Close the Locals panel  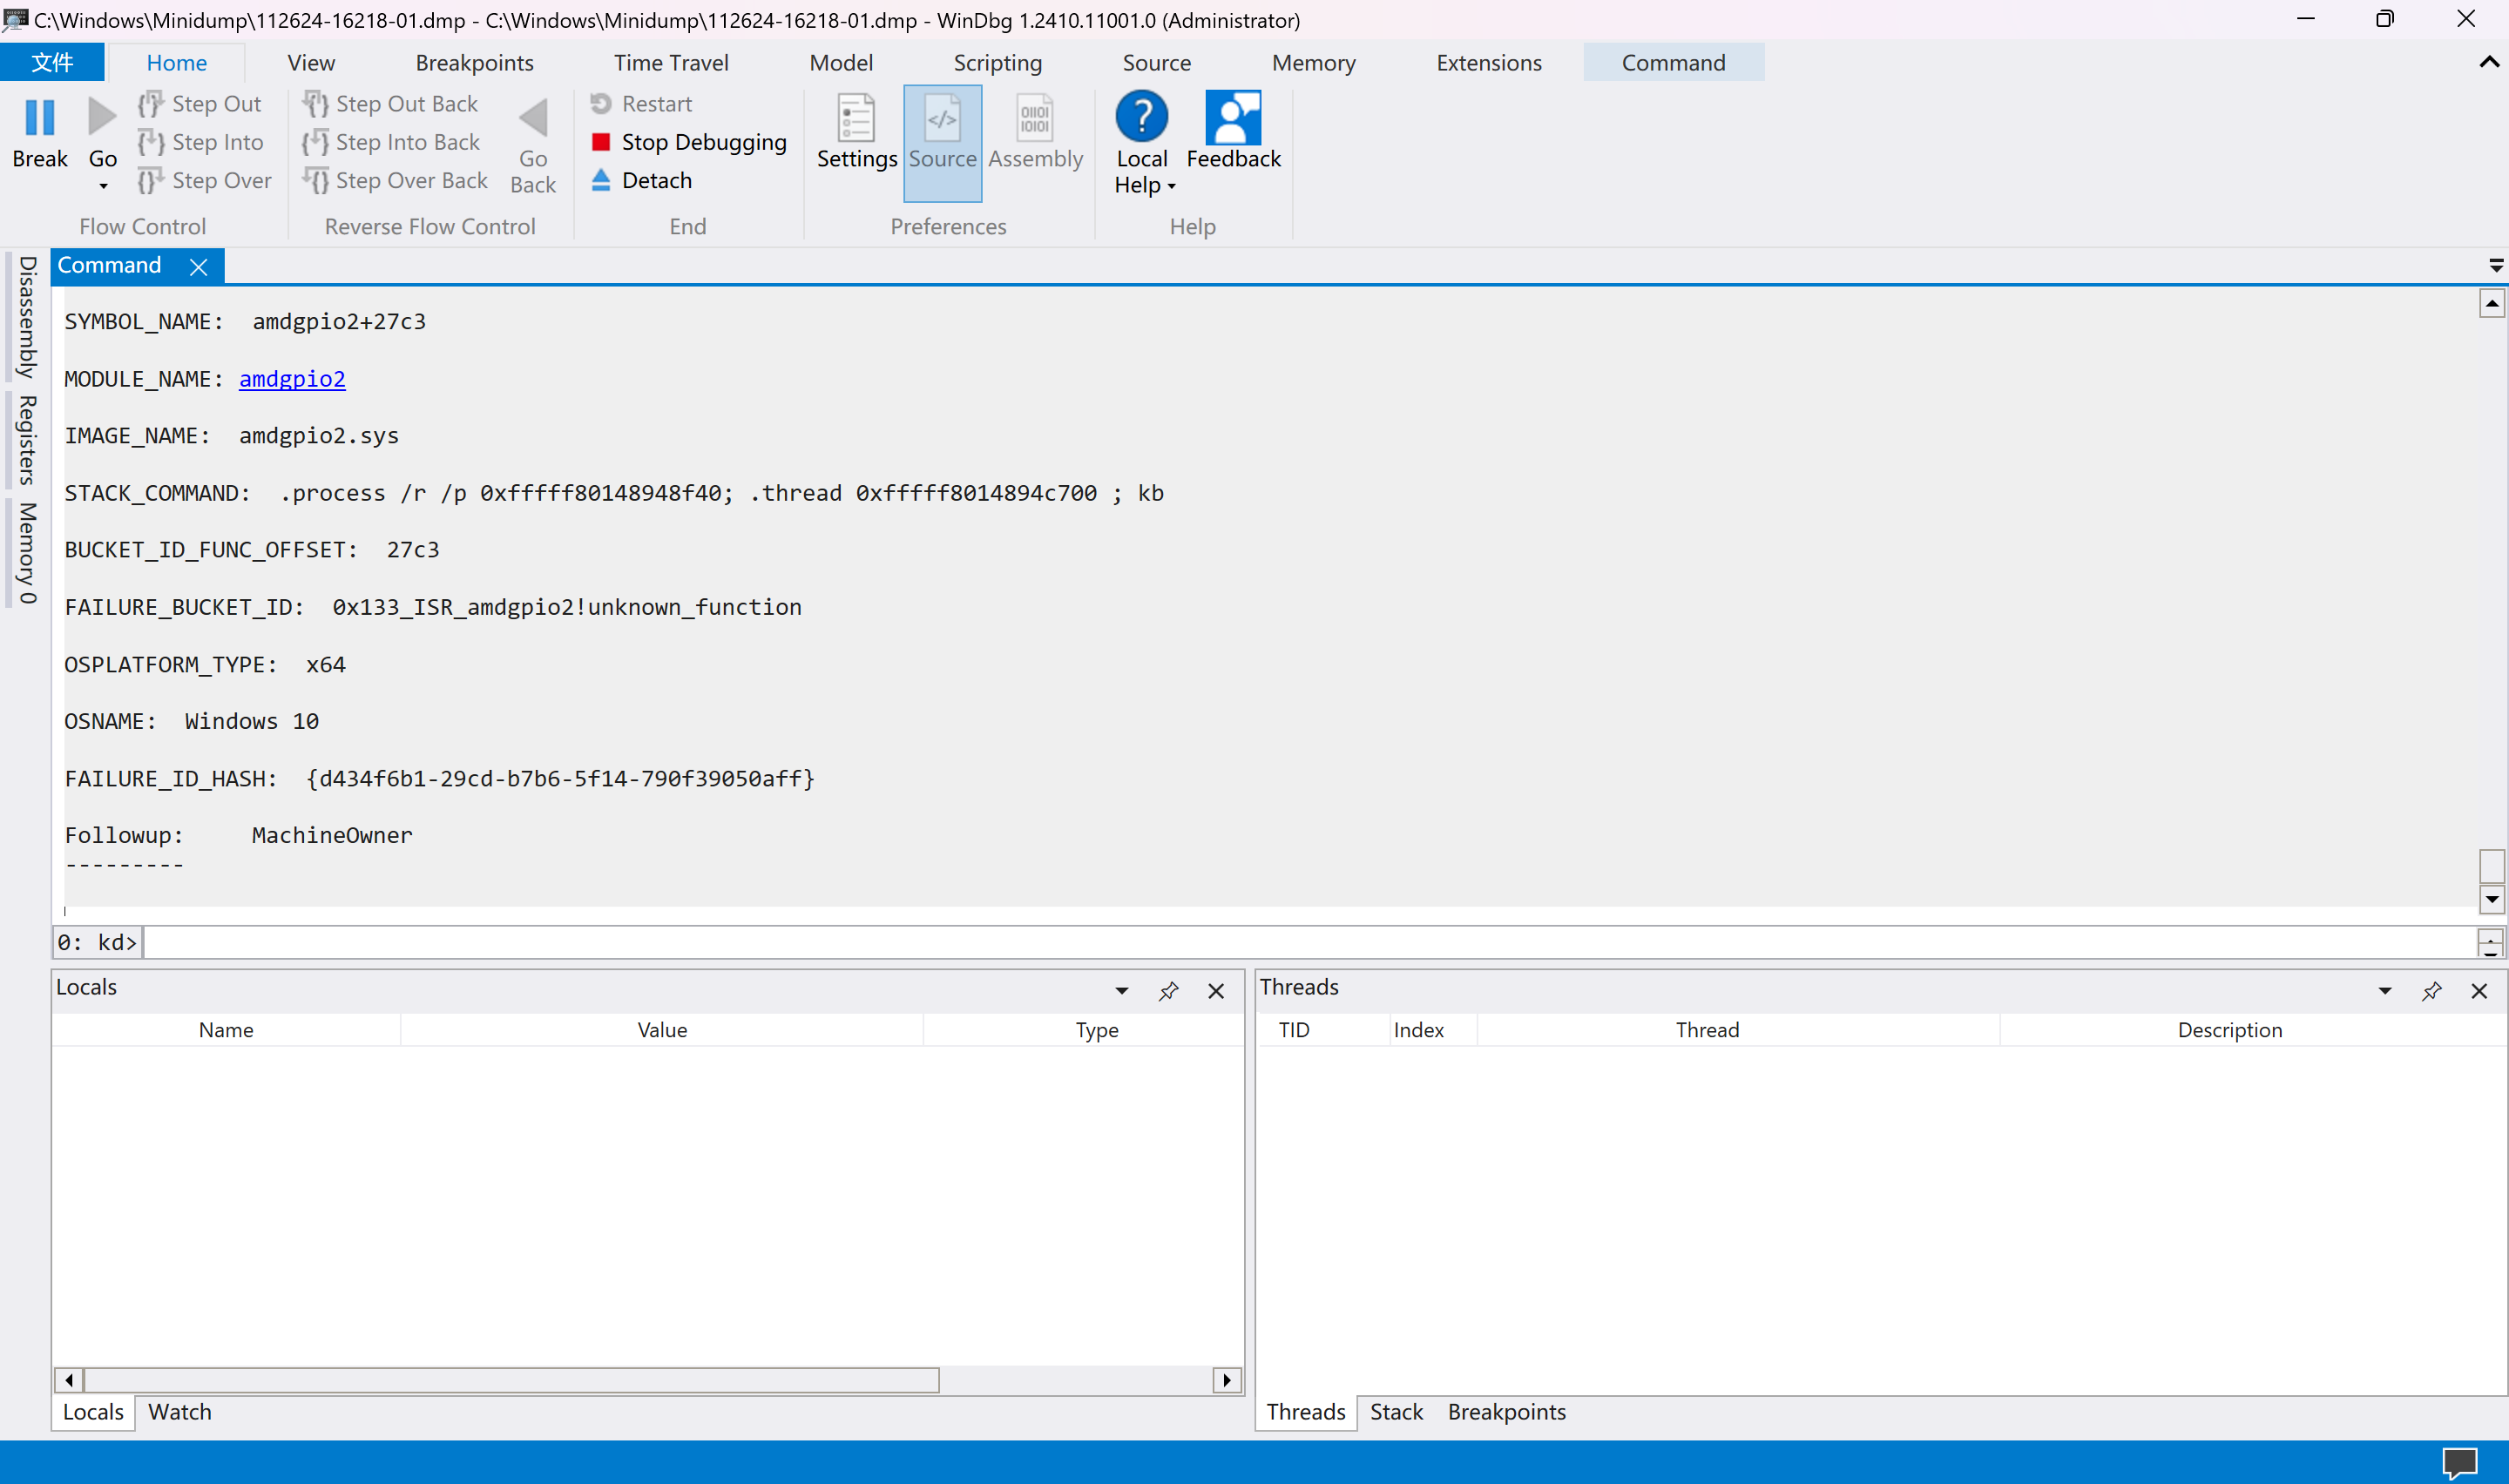pos(1215,991)
